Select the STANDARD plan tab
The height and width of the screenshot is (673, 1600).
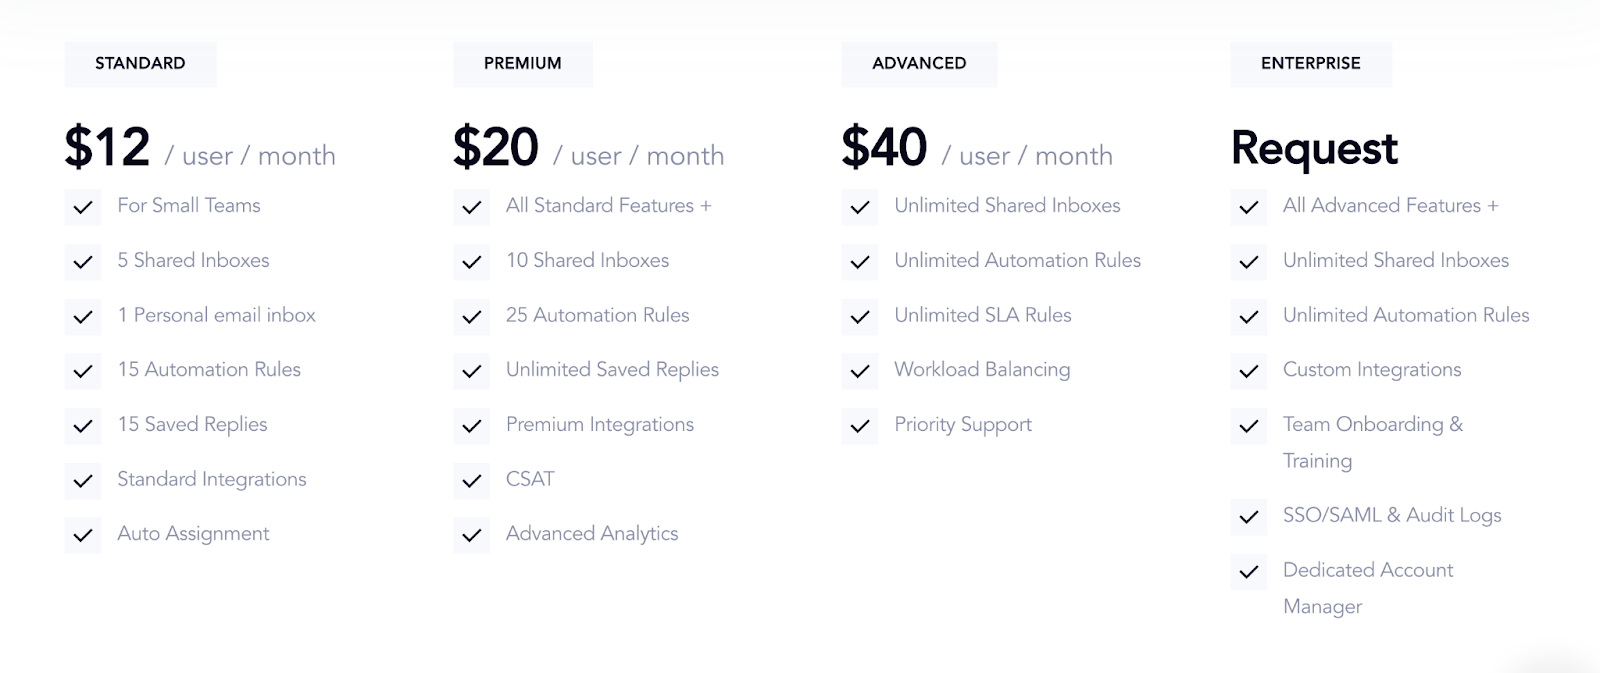point(140,63)
